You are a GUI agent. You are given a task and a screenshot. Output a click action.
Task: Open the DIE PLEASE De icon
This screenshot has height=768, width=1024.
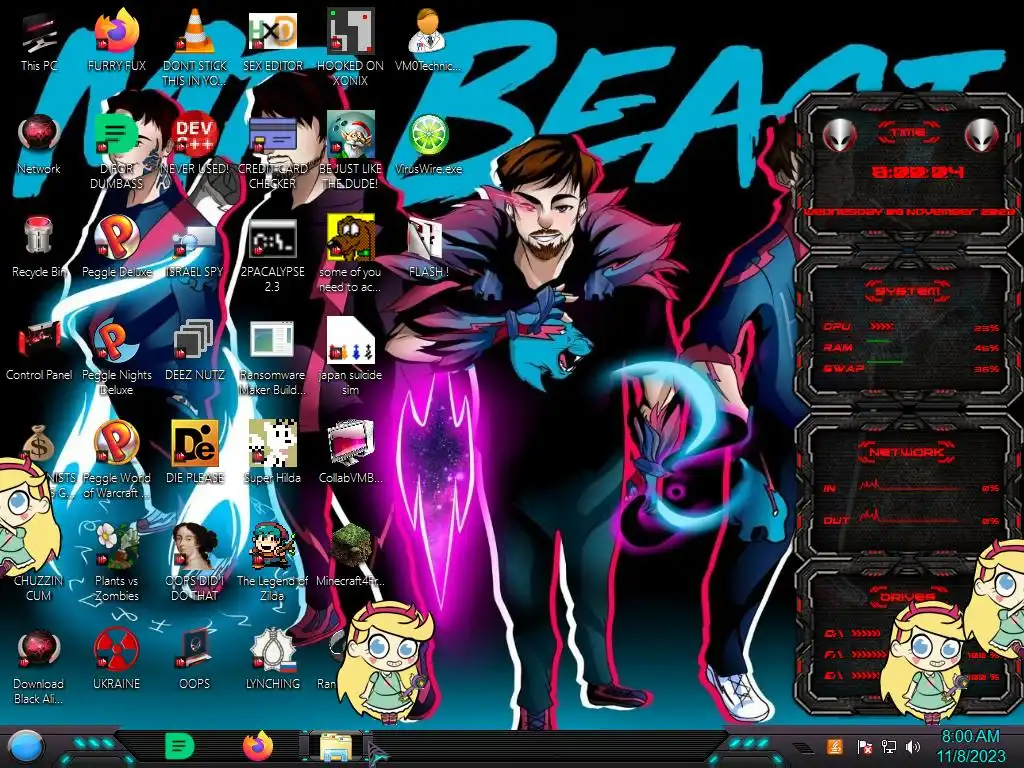tap(195, 453)
